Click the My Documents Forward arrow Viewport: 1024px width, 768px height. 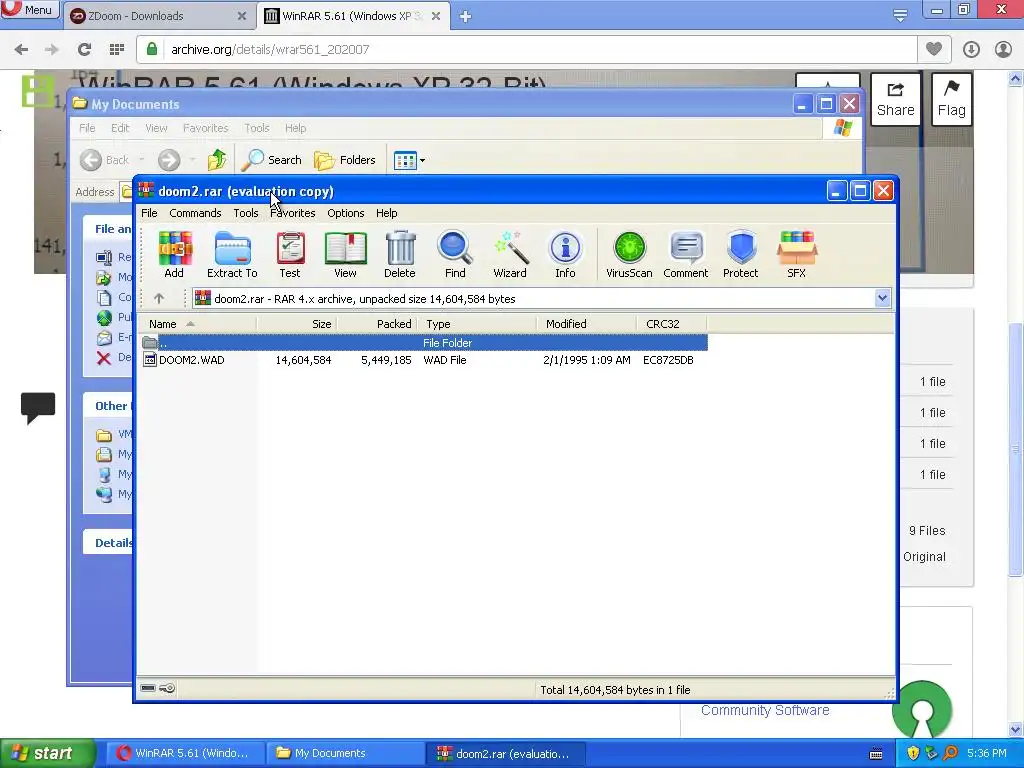(169, 159)
